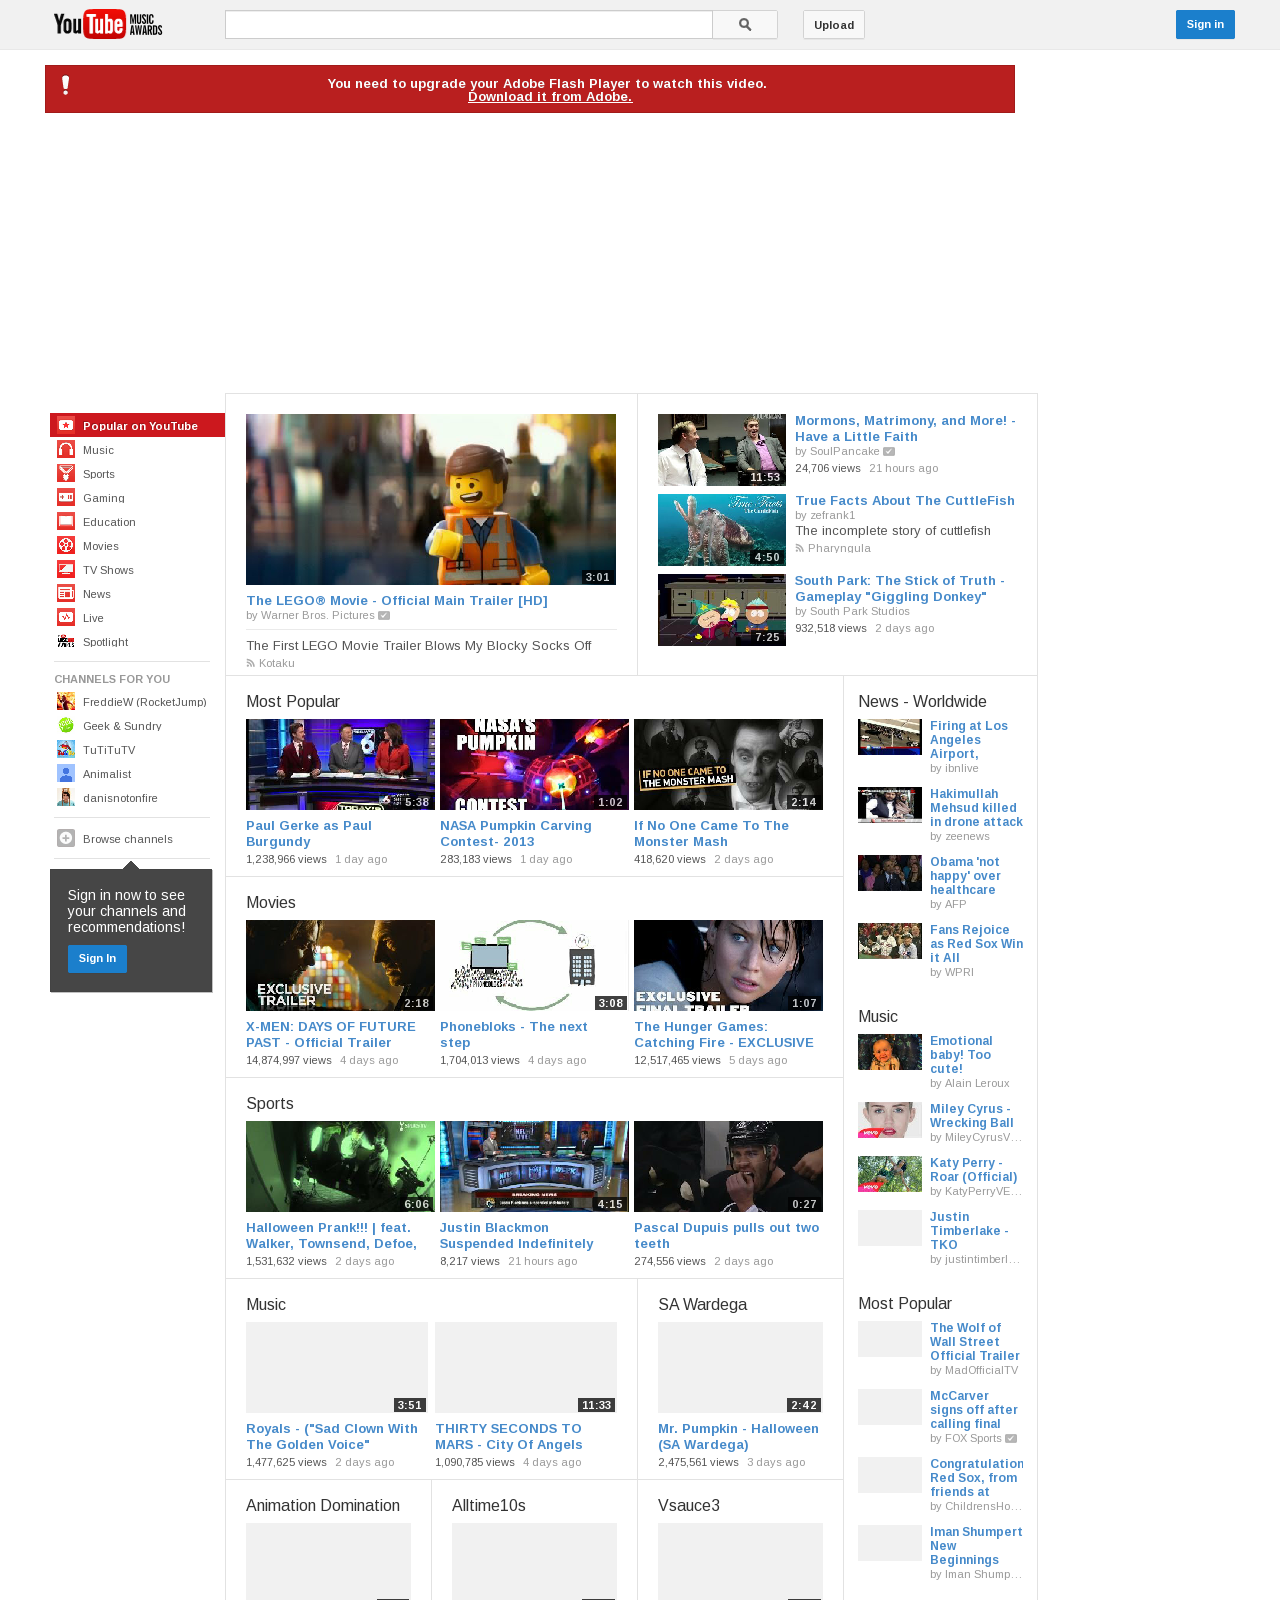Click the header Sign in button

(1205, 24)
